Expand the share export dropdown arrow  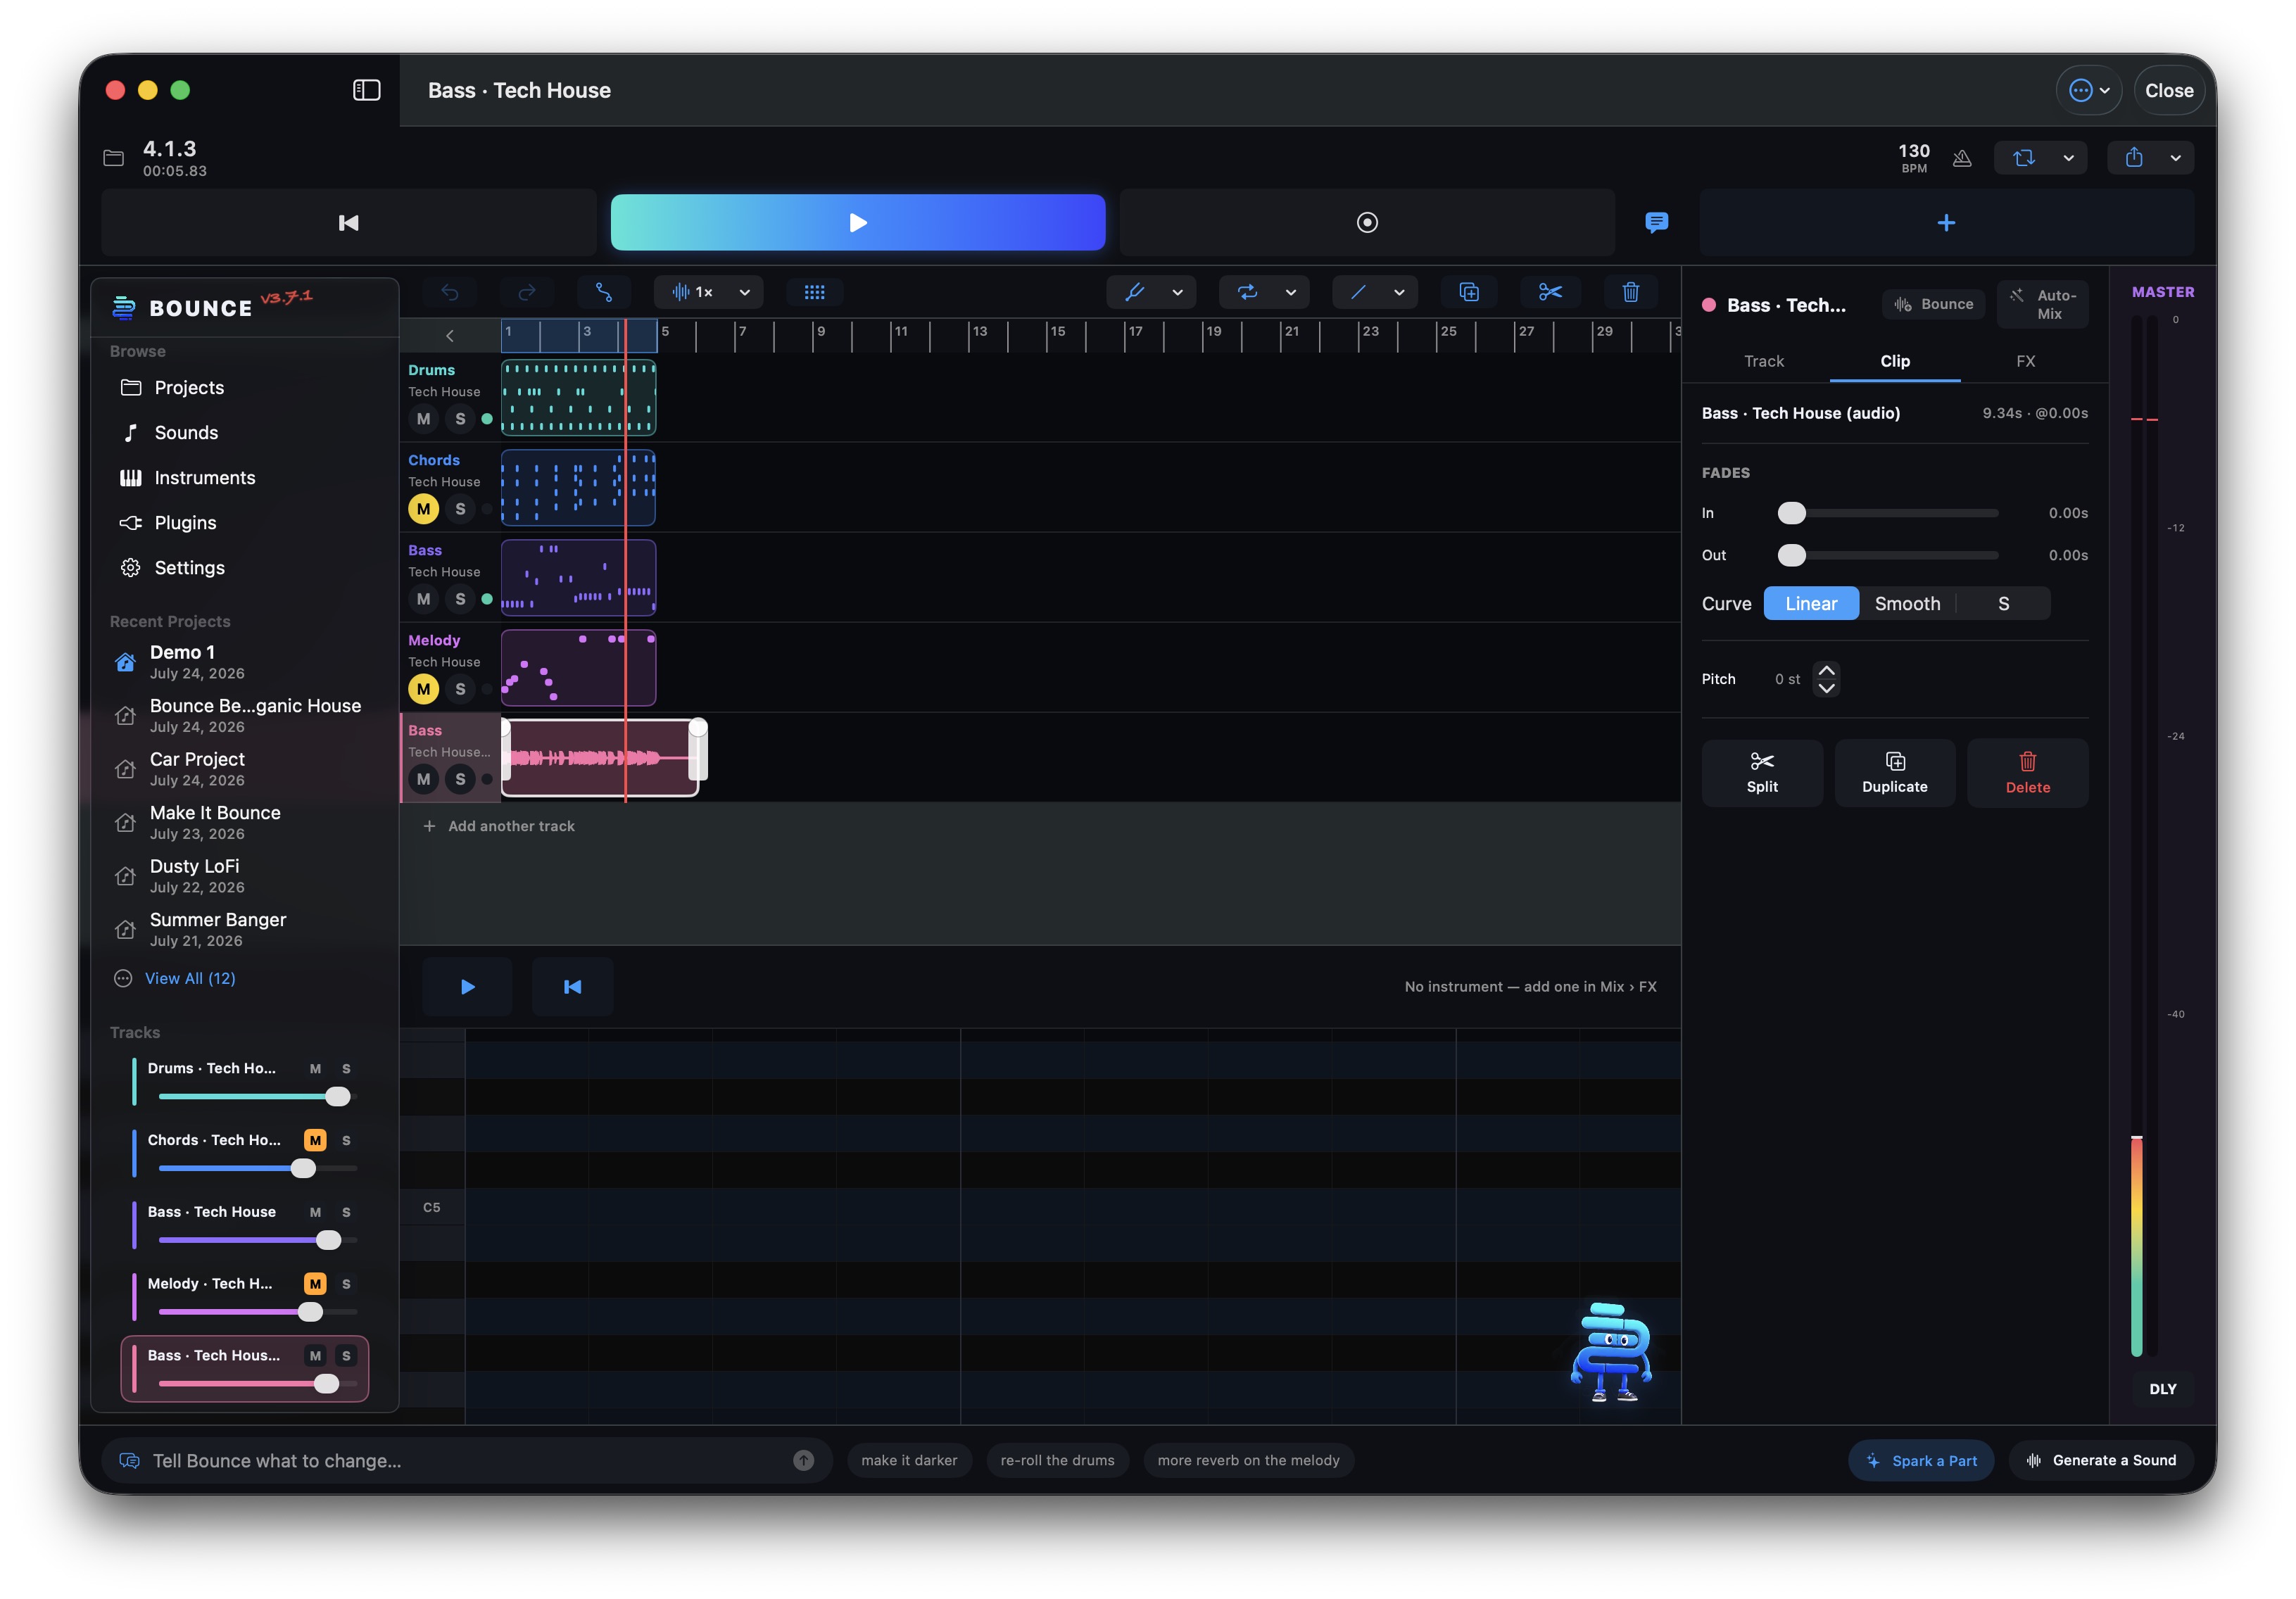(x=2175, y=158)
